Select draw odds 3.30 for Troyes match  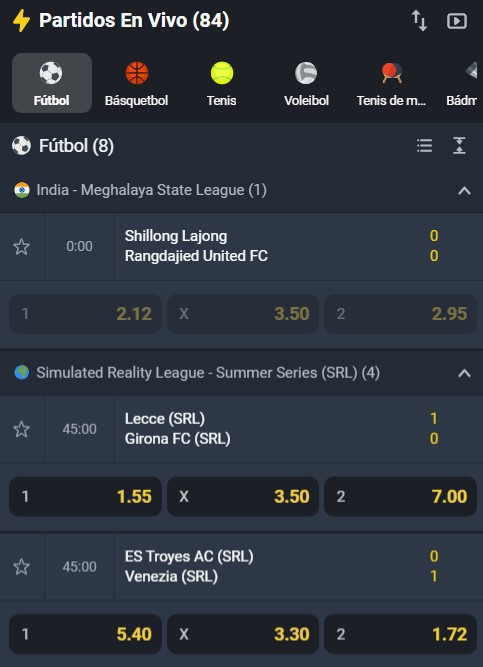click(243, 634)
